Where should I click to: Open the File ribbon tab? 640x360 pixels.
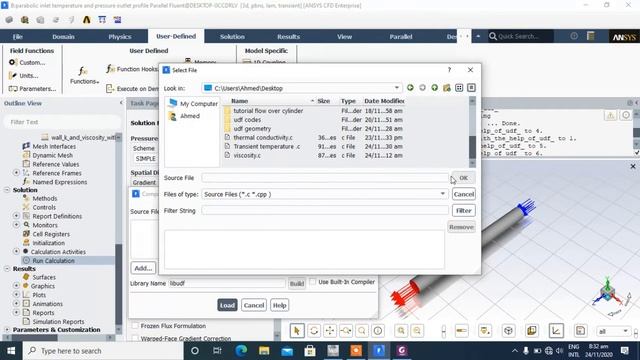(x=18, y=36)
